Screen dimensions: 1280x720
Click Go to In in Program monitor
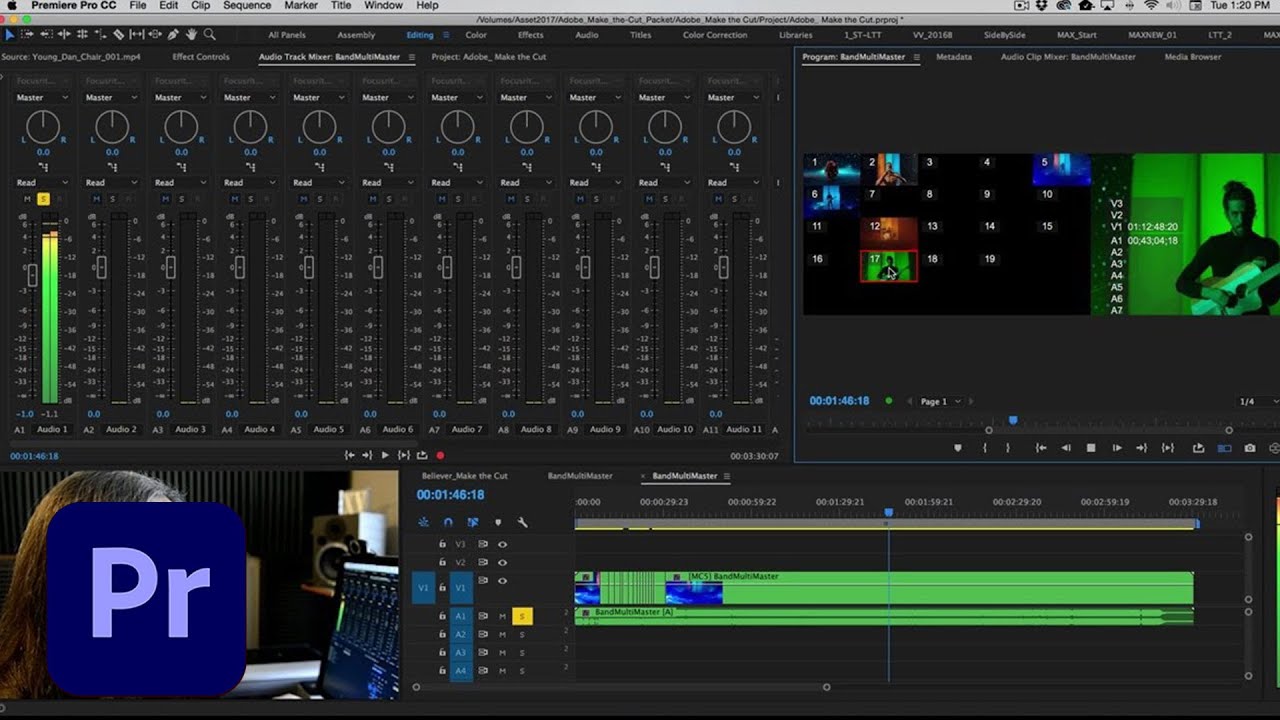[1041, 448]
